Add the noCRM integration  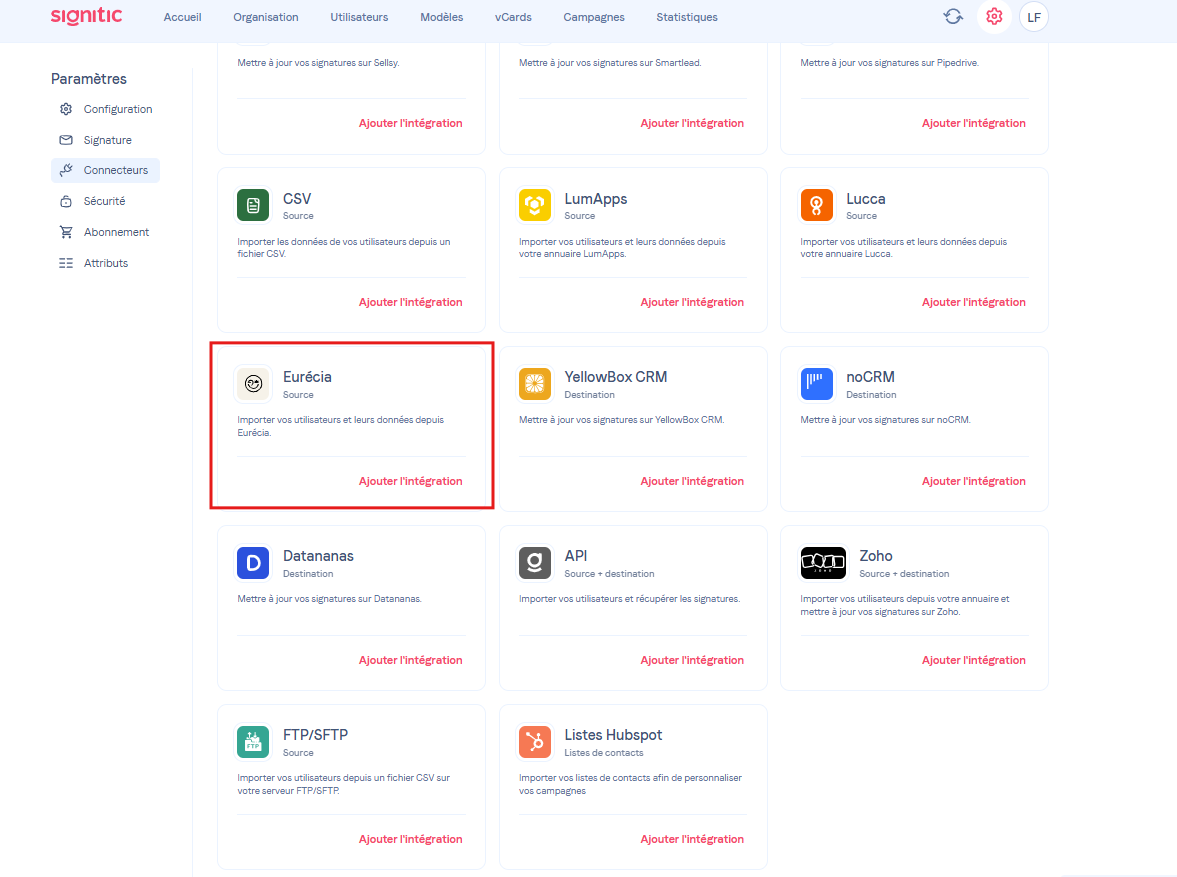tap(974, 481)
